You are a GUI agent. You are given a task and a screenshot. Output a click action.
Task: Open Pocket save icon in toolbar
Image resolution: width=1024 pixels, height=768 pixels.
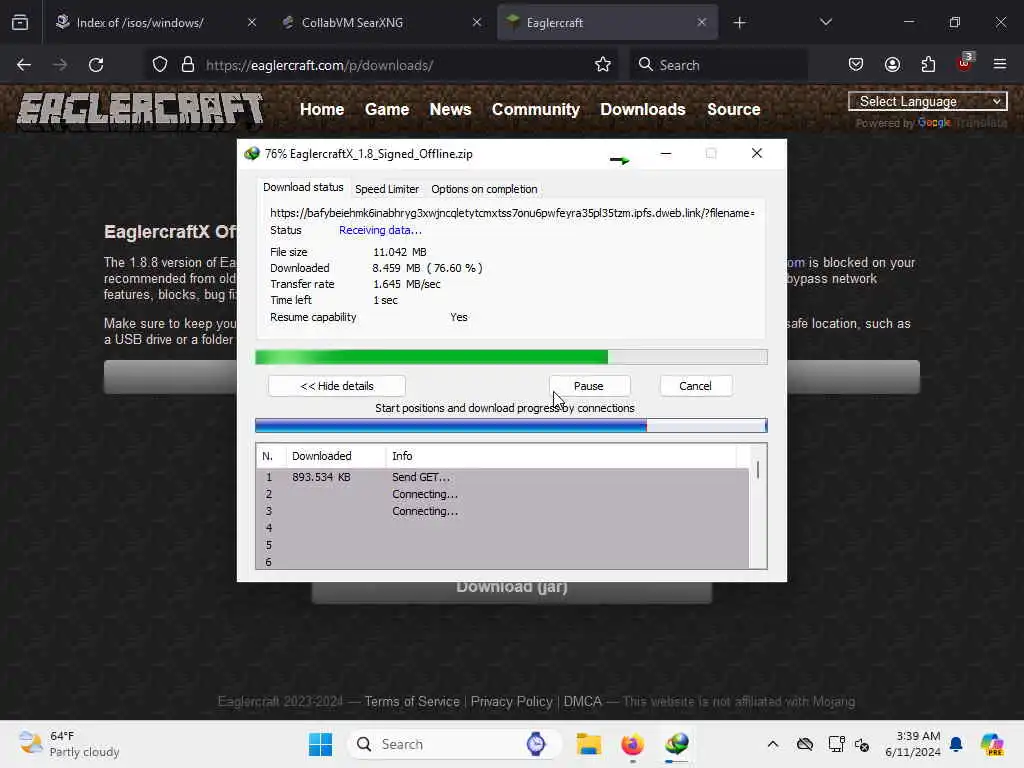pos(856,65)
